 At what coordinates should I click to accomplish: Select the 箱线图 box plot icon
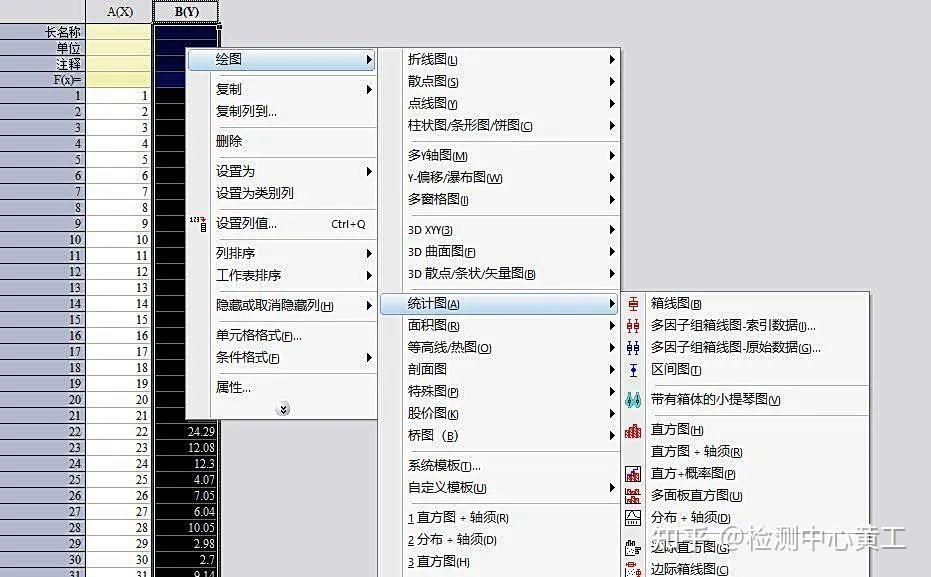(633, 303)
